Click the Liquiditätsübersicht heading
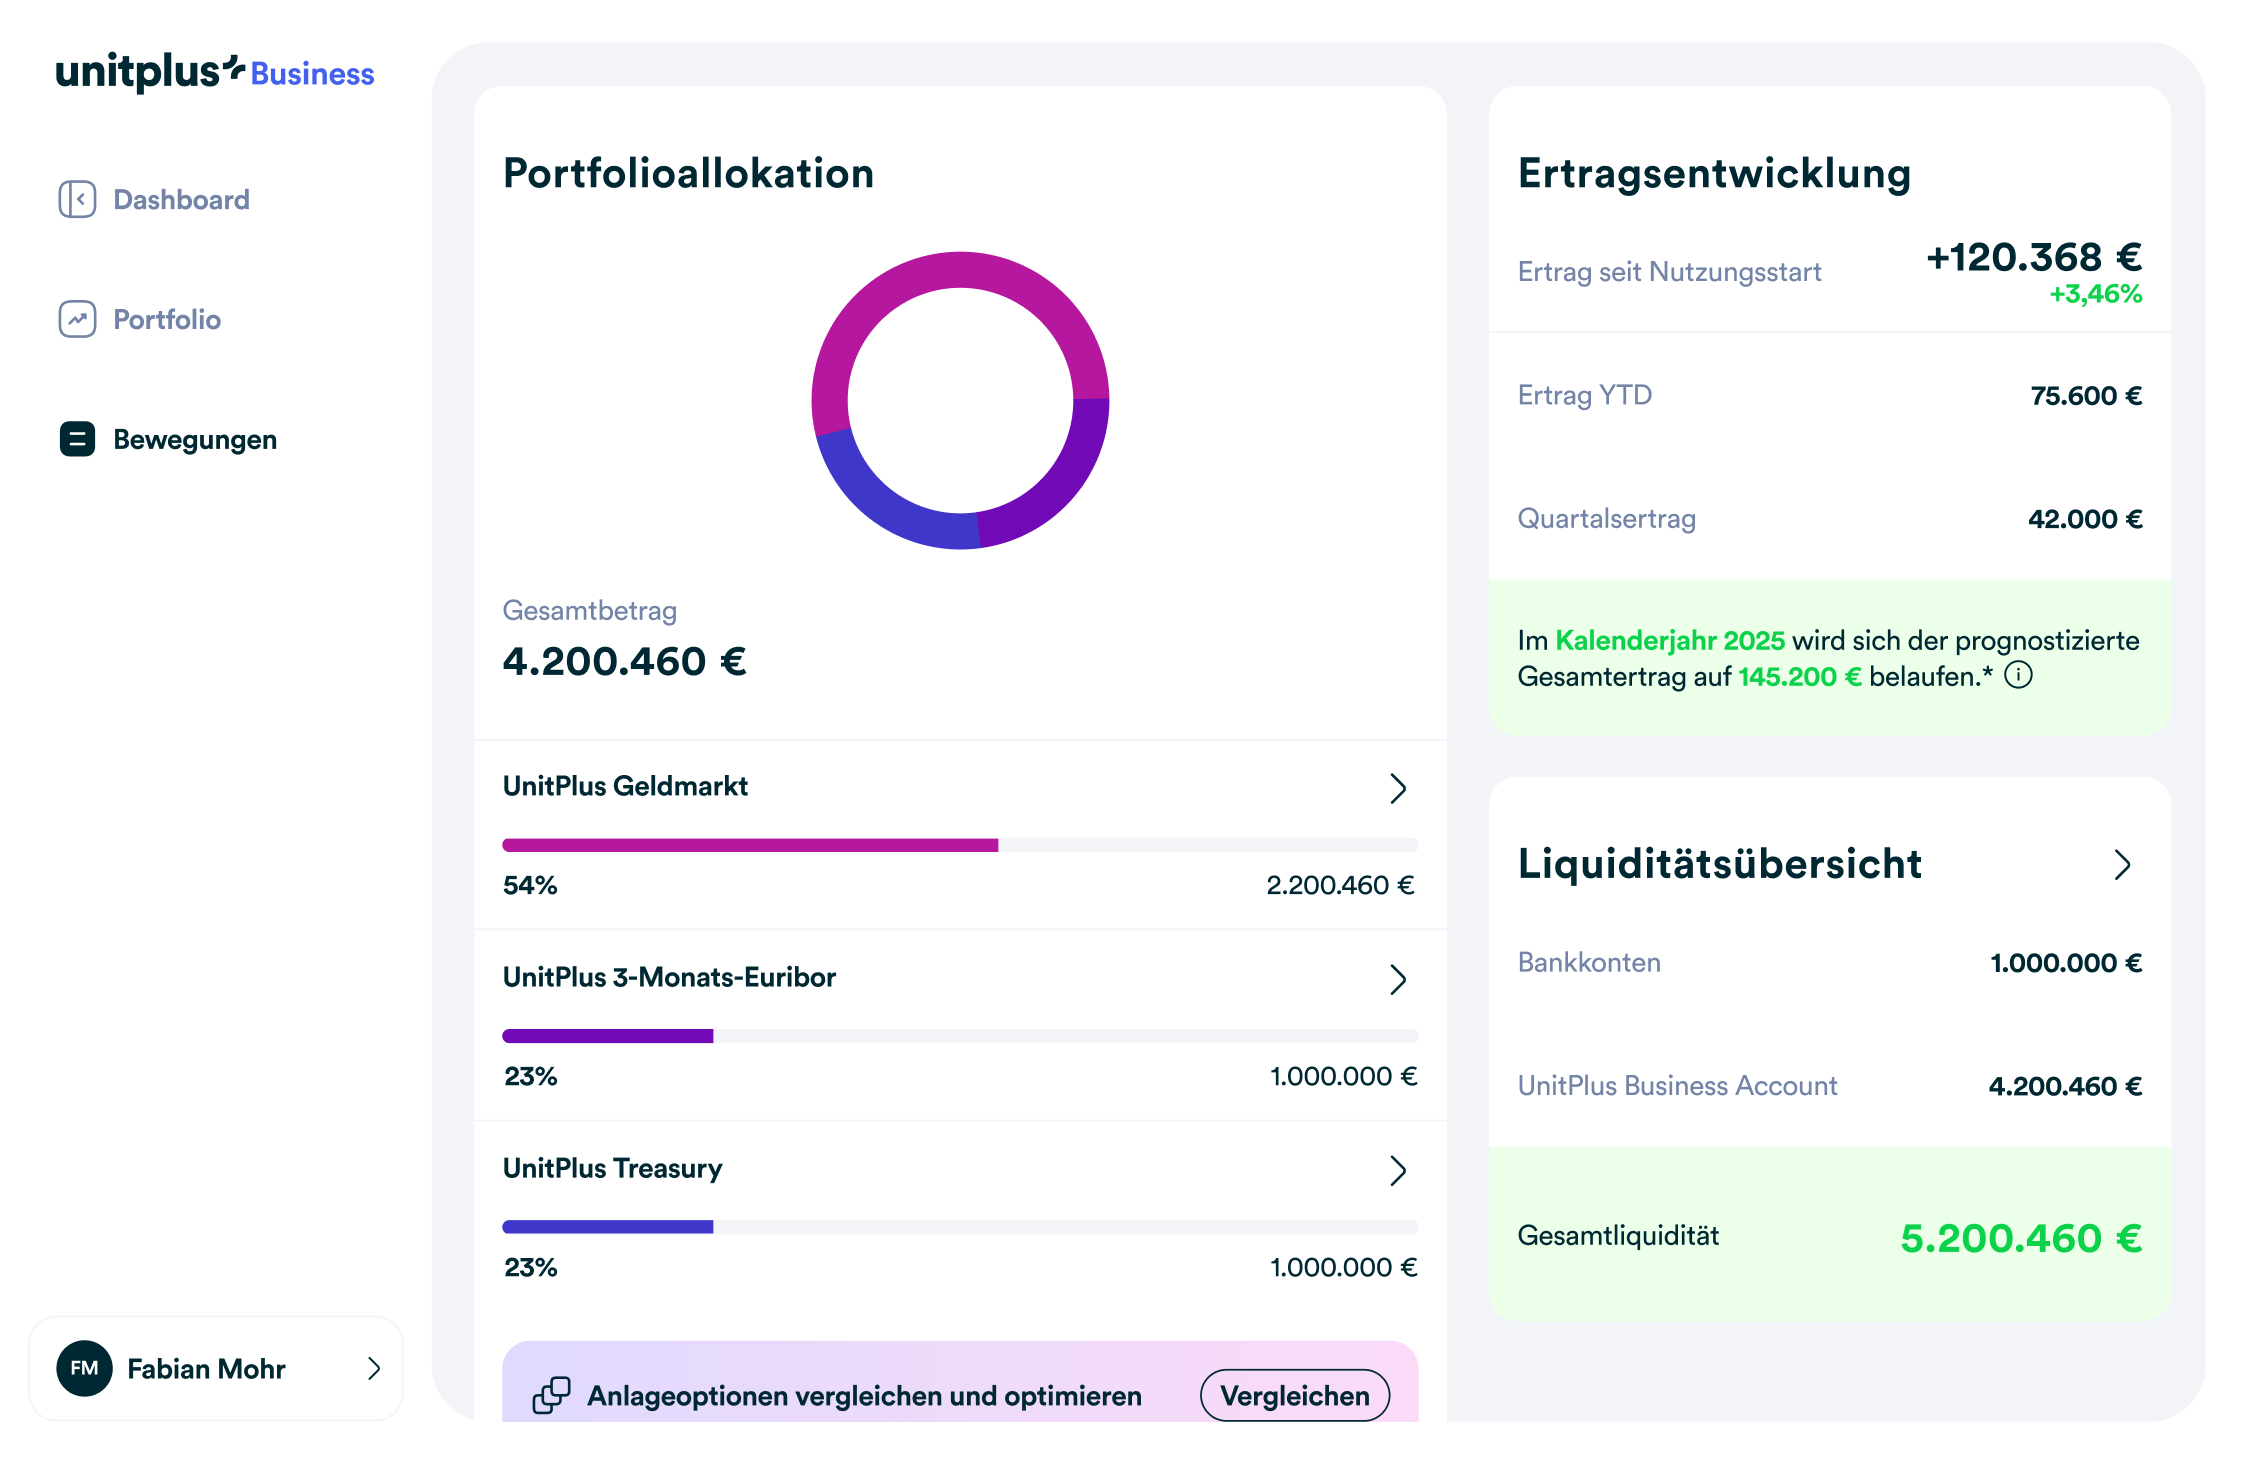The width and height of the screenshot is (2248, 1464). (x=1720, y=864)
